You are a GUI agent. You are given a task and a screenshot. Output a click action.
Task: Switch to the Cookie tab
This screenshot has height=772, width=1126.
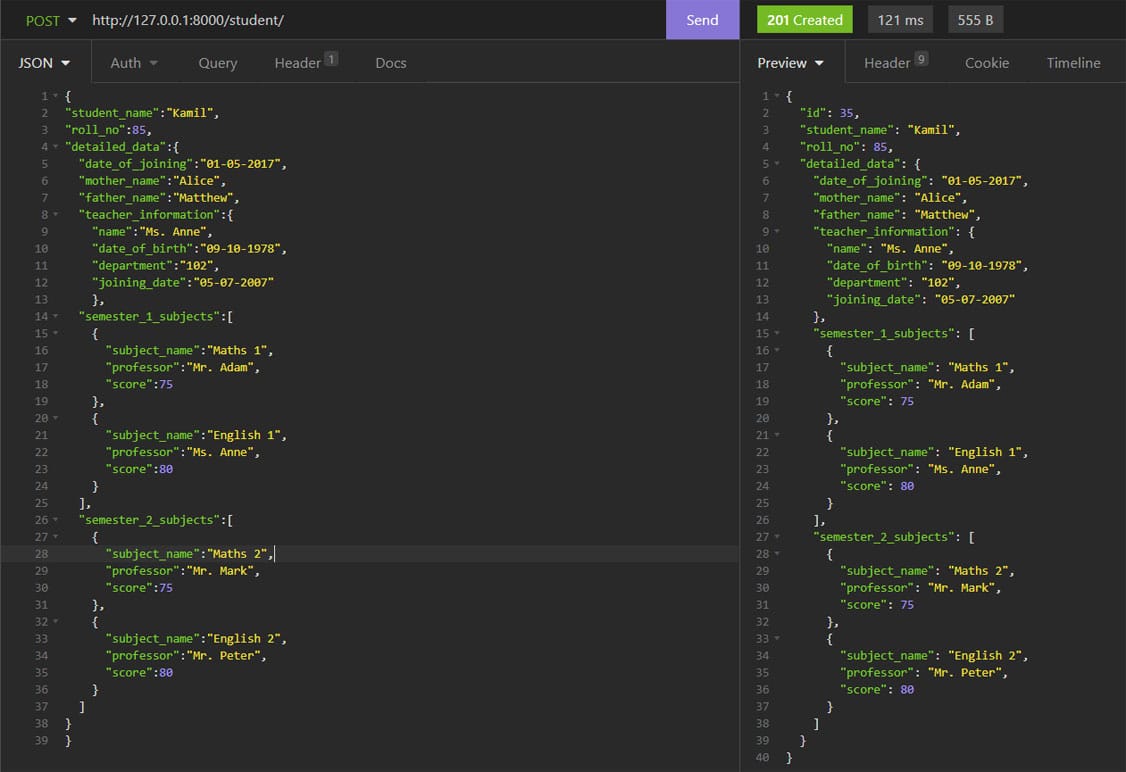tap(986, 63)
